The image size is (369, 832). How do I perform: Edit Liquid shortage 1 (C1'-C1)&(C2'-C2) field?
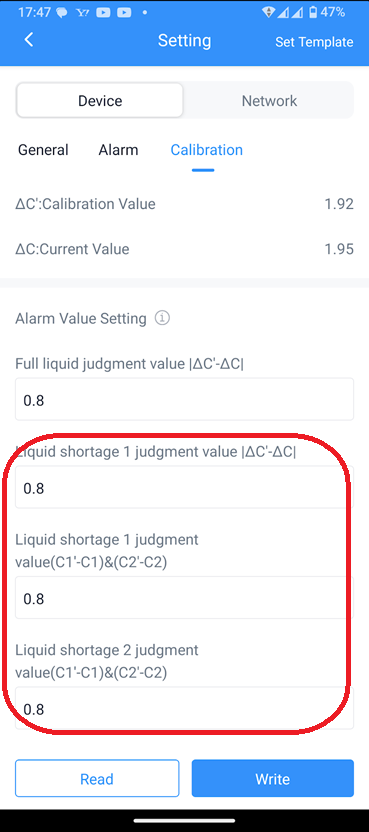click(x=184, y=598)
